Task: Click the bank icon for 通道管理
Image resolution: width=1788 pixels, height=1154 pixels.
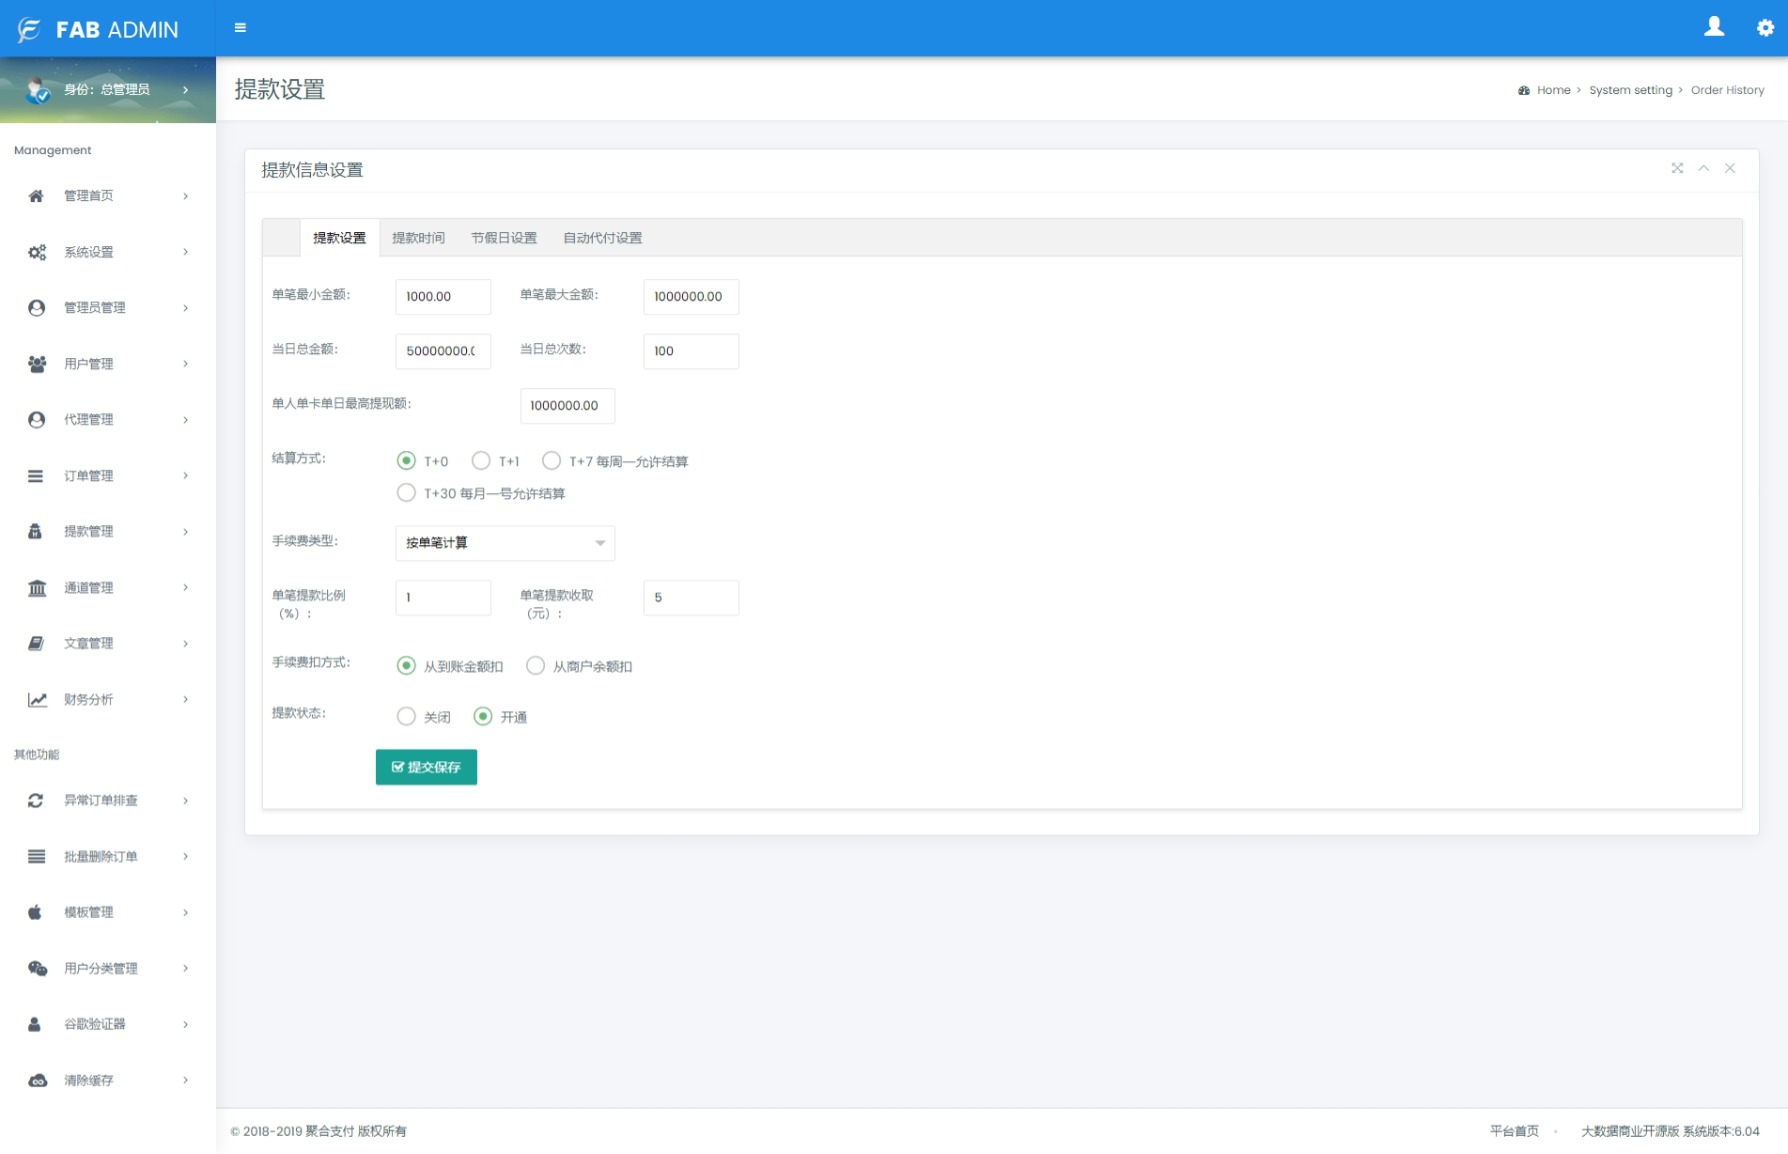Action: point(37,588)
